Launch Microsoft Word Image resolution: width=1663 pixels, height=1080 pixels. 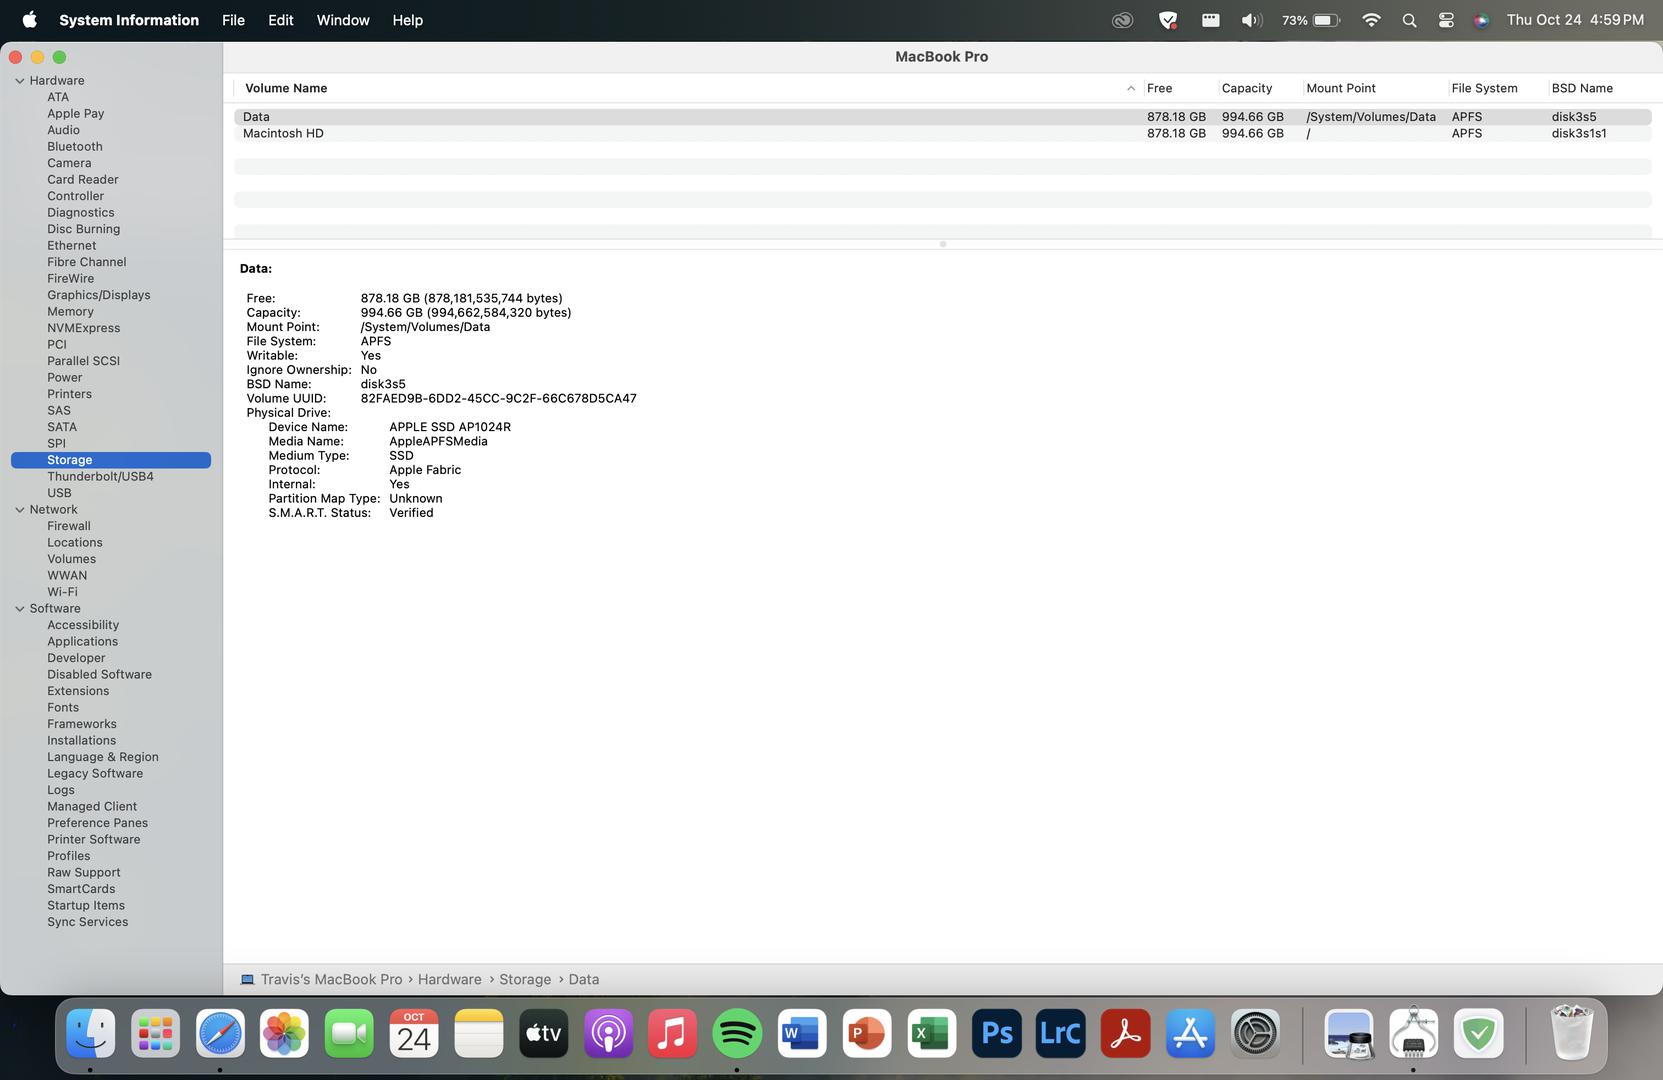click(x=802, y=1033)
